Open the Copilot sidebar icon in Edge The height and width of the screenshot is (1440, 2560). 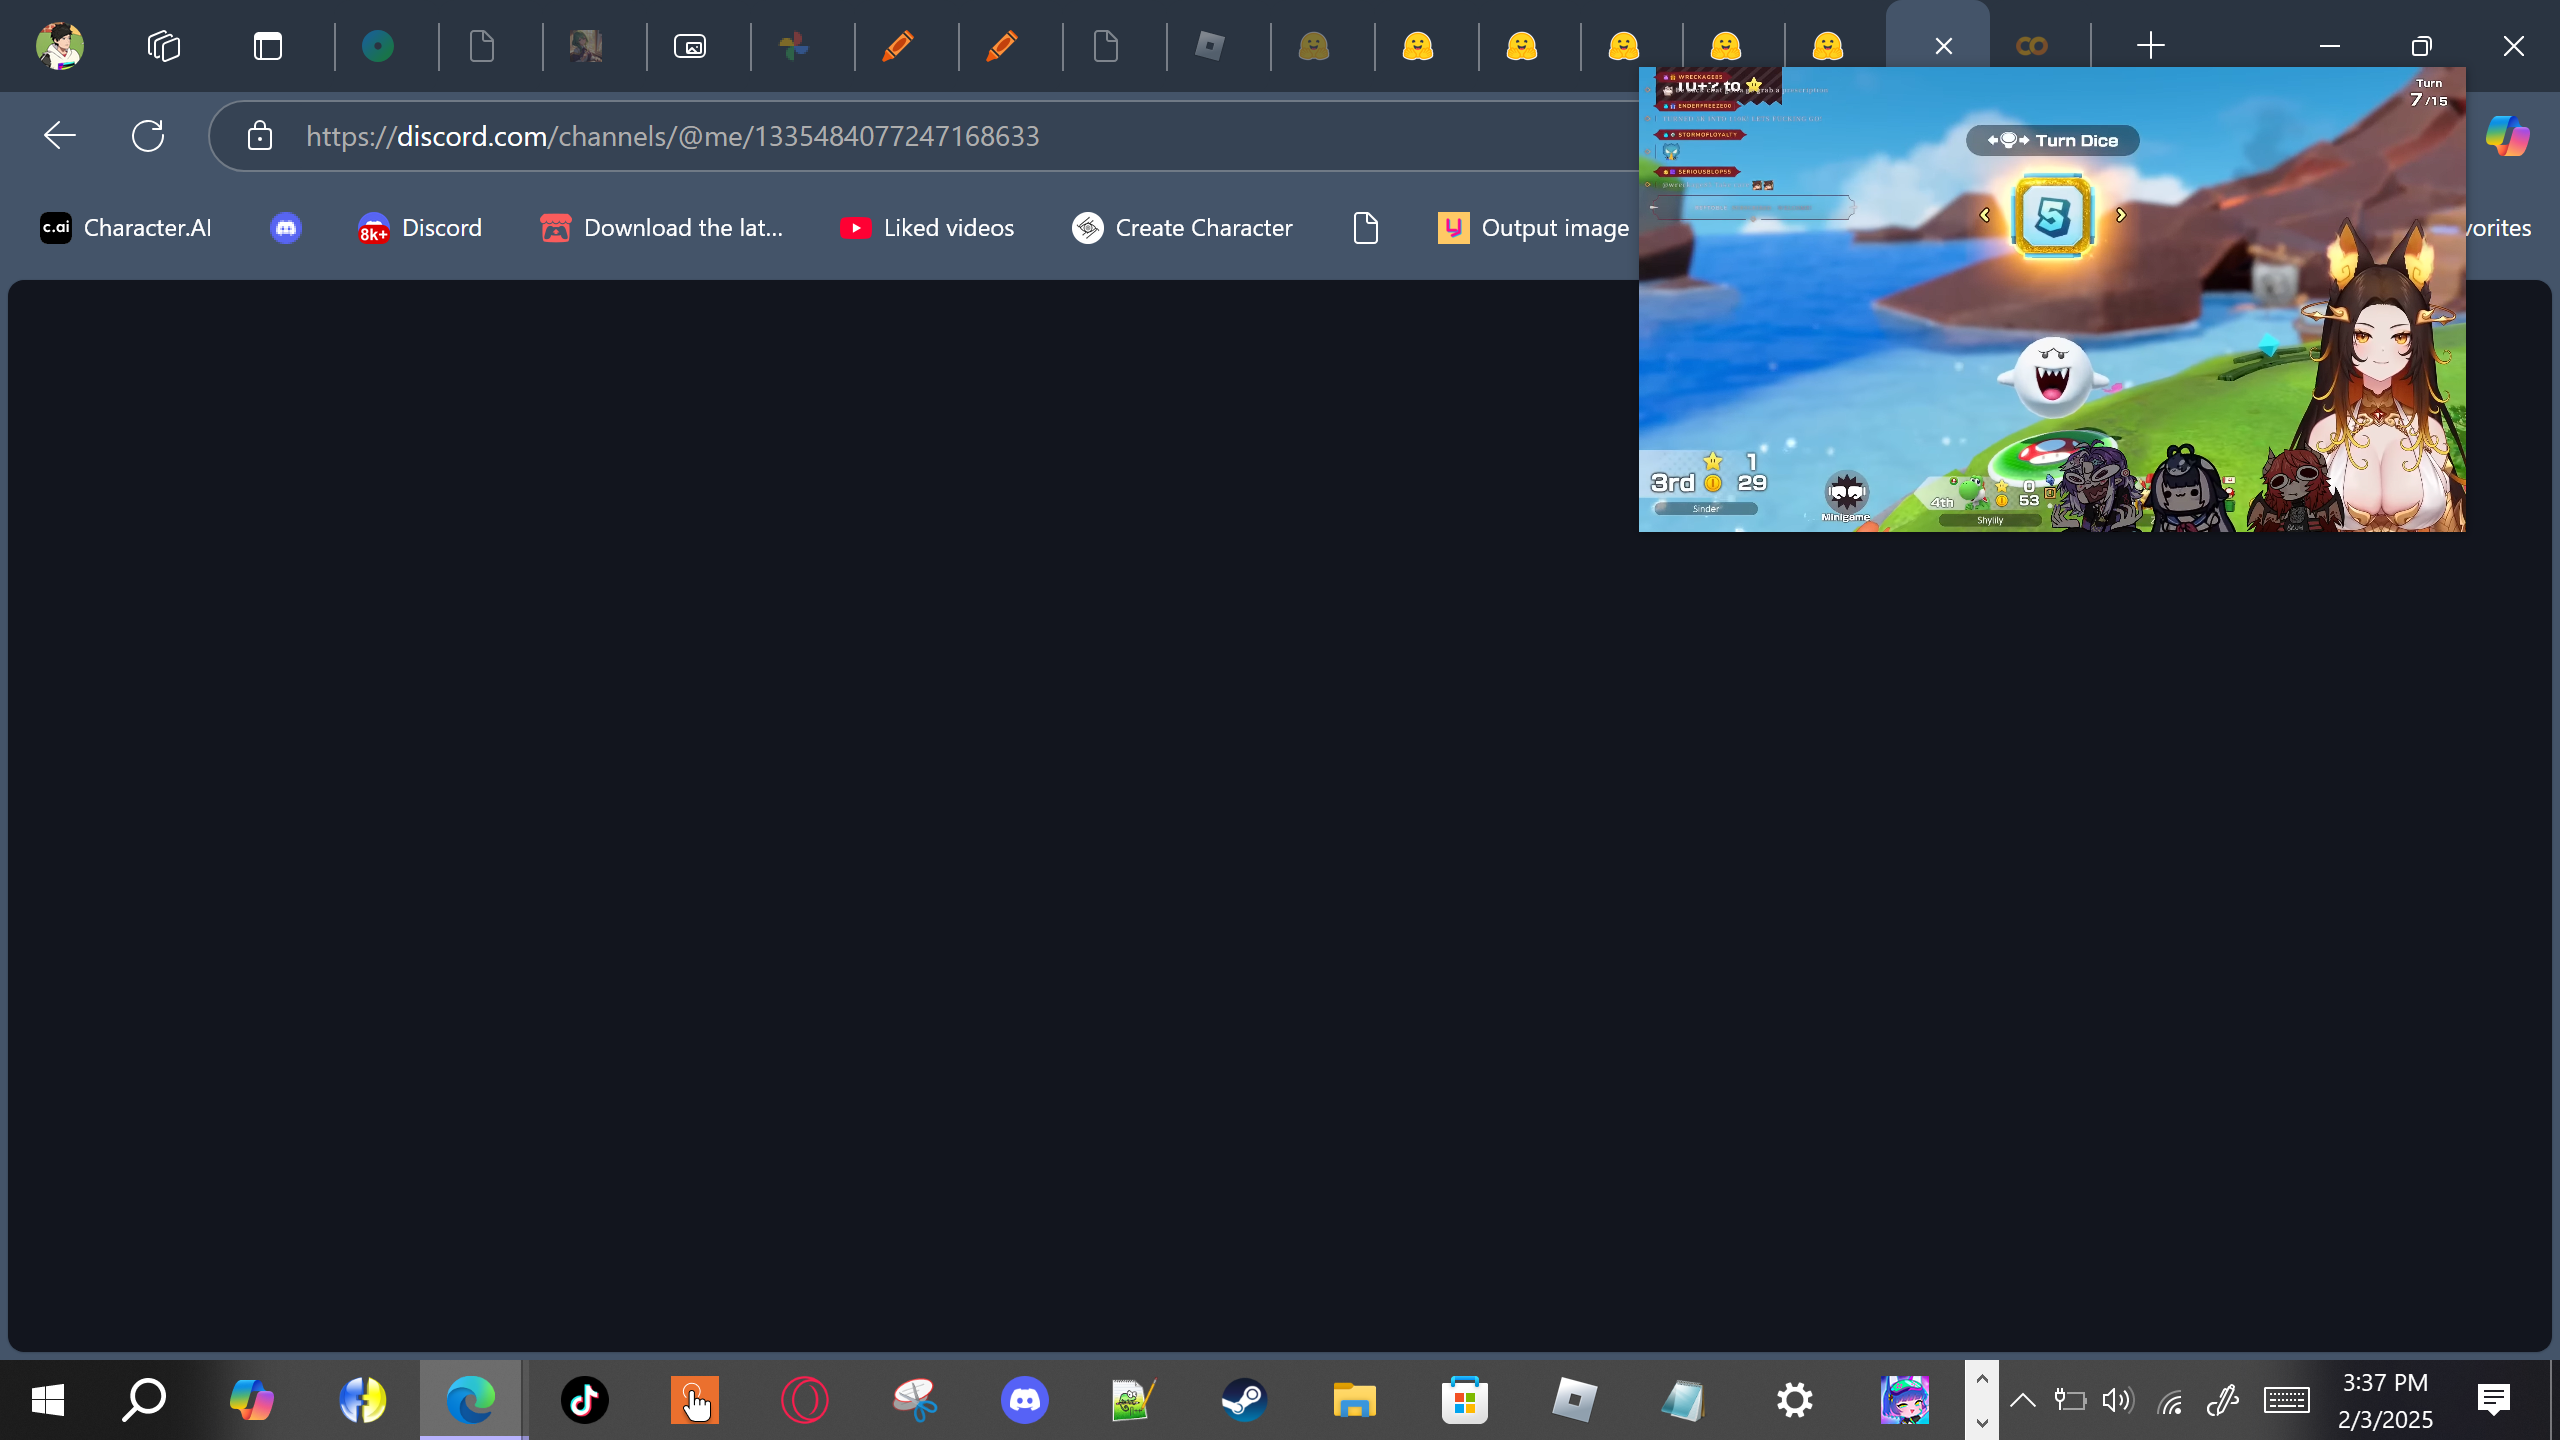tap(2508, 136)
